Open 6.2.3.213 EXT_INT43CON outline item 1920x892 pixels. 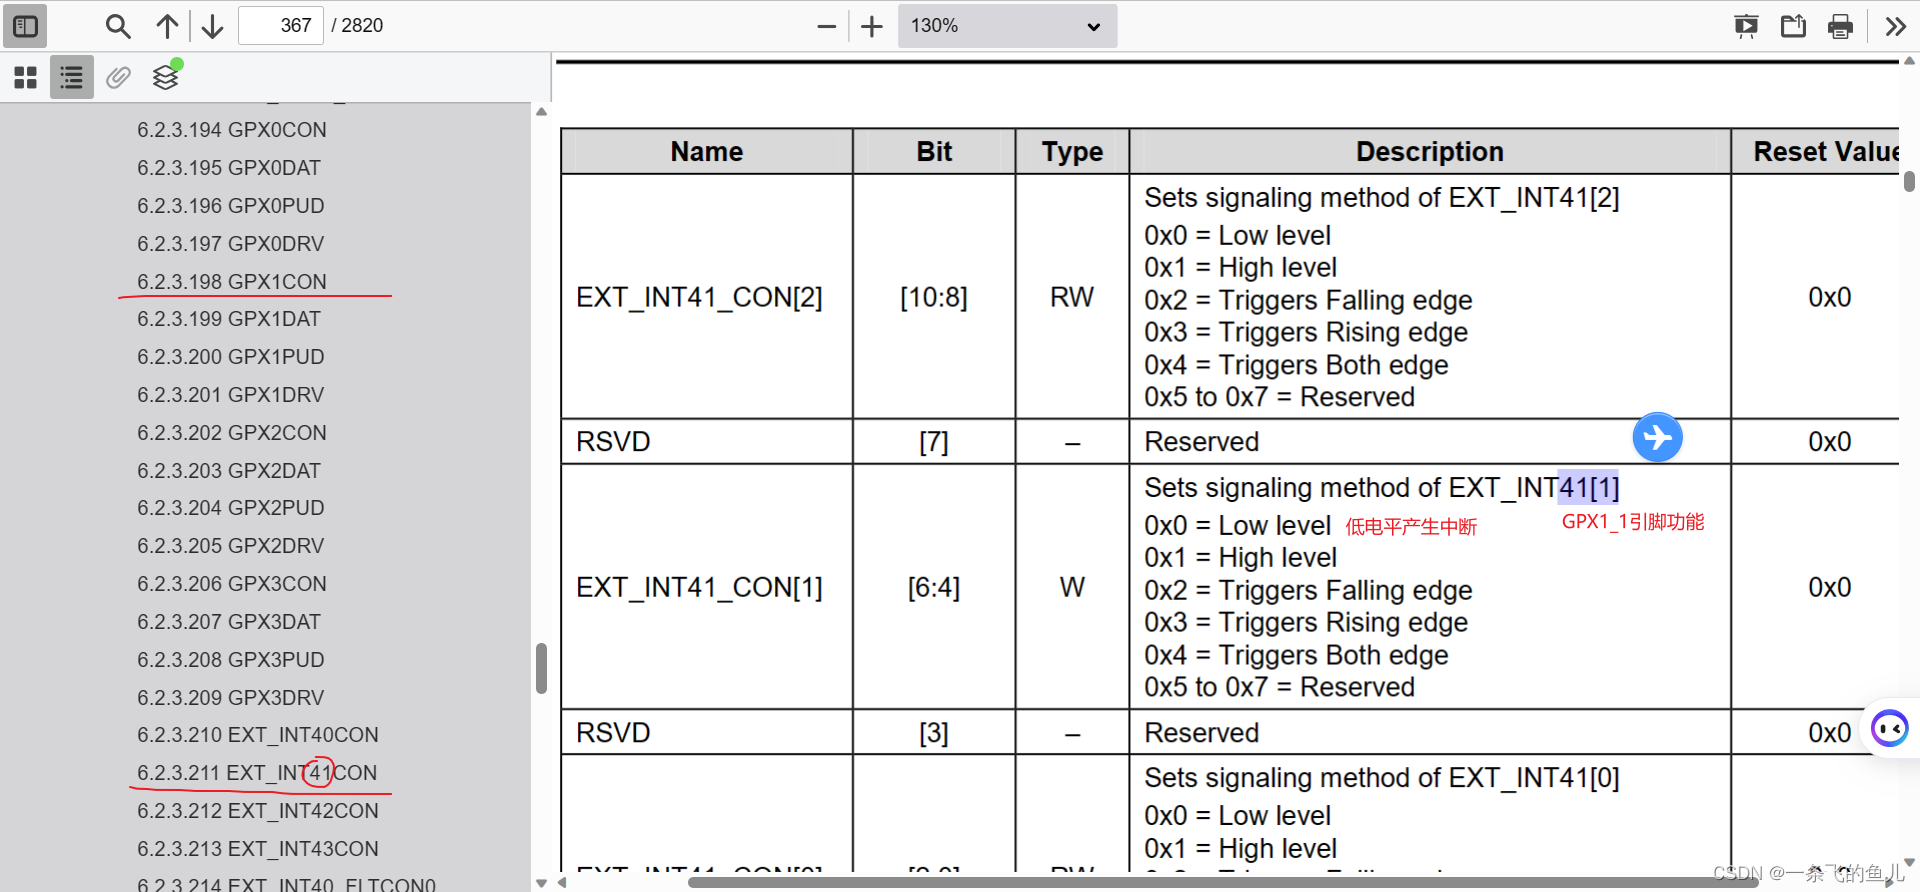(x=258, y=849)
